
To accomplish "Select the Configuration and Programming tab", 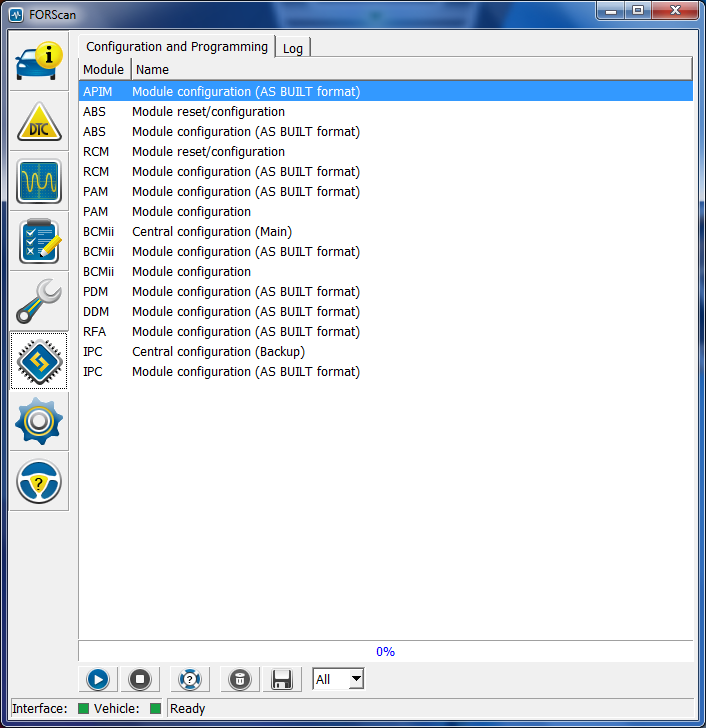I will (177, 46).
